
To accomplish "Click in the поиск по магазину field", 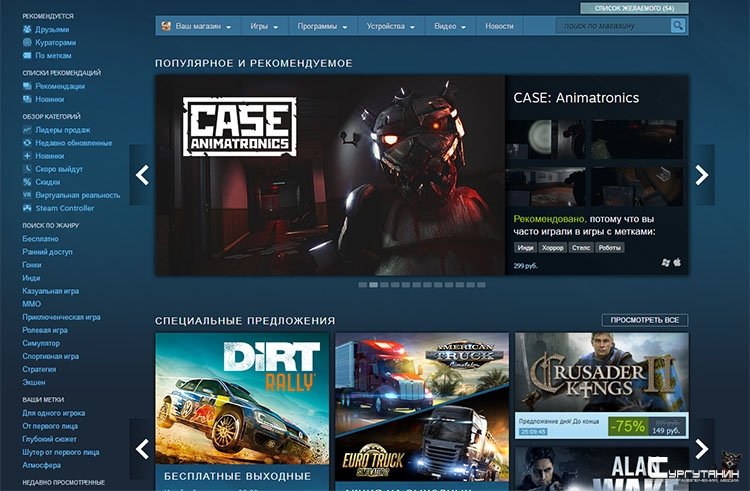I will coord(614,26).
